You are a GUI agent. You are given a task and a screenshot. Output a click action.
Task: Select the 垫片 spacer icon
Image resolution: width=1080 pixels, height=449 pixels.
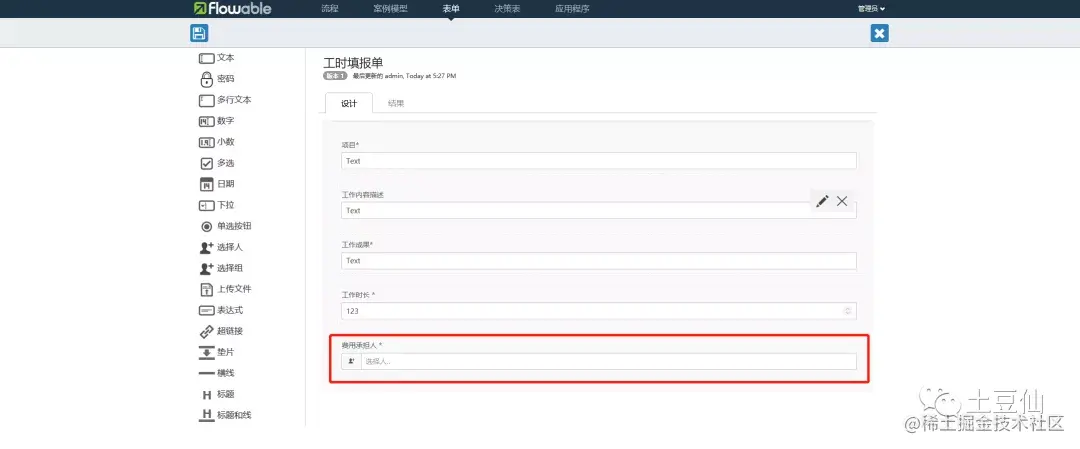pyautogui.click(x=207, y=352)
